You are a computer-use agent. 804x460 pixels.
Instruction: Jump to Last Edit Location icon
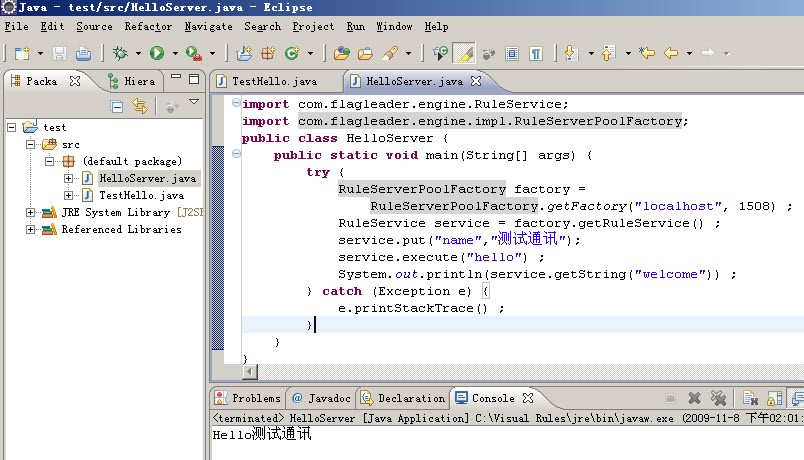tap(647, 53)
